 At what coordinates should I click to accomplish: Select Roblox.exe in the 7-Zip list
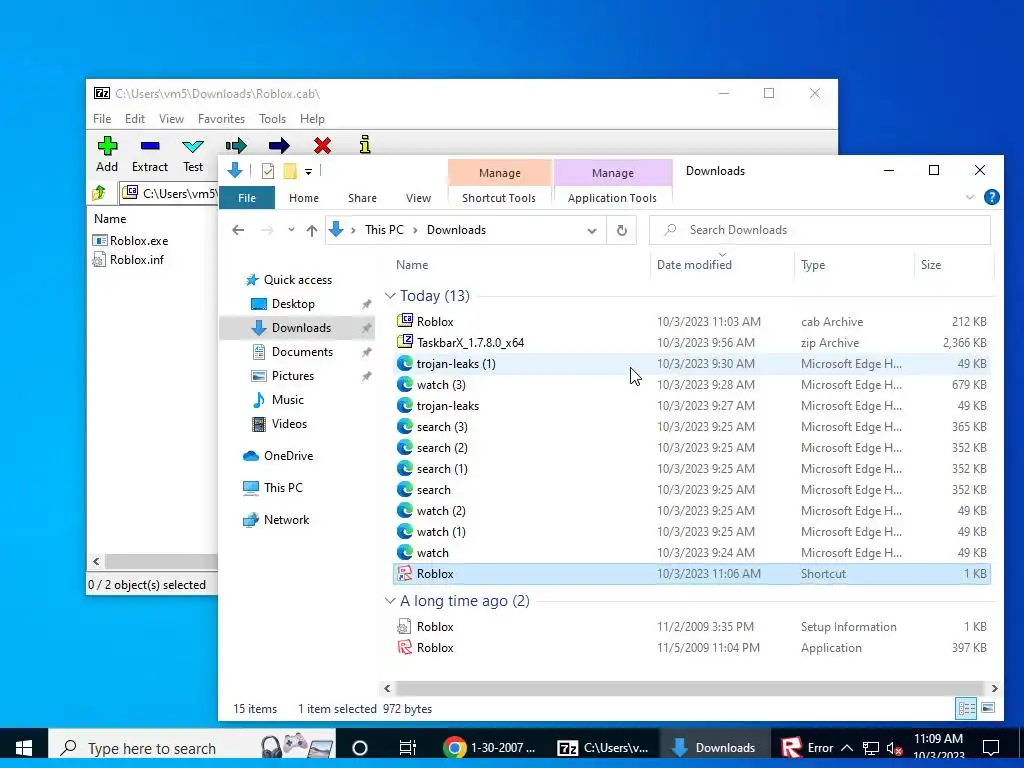pos(131,240)
